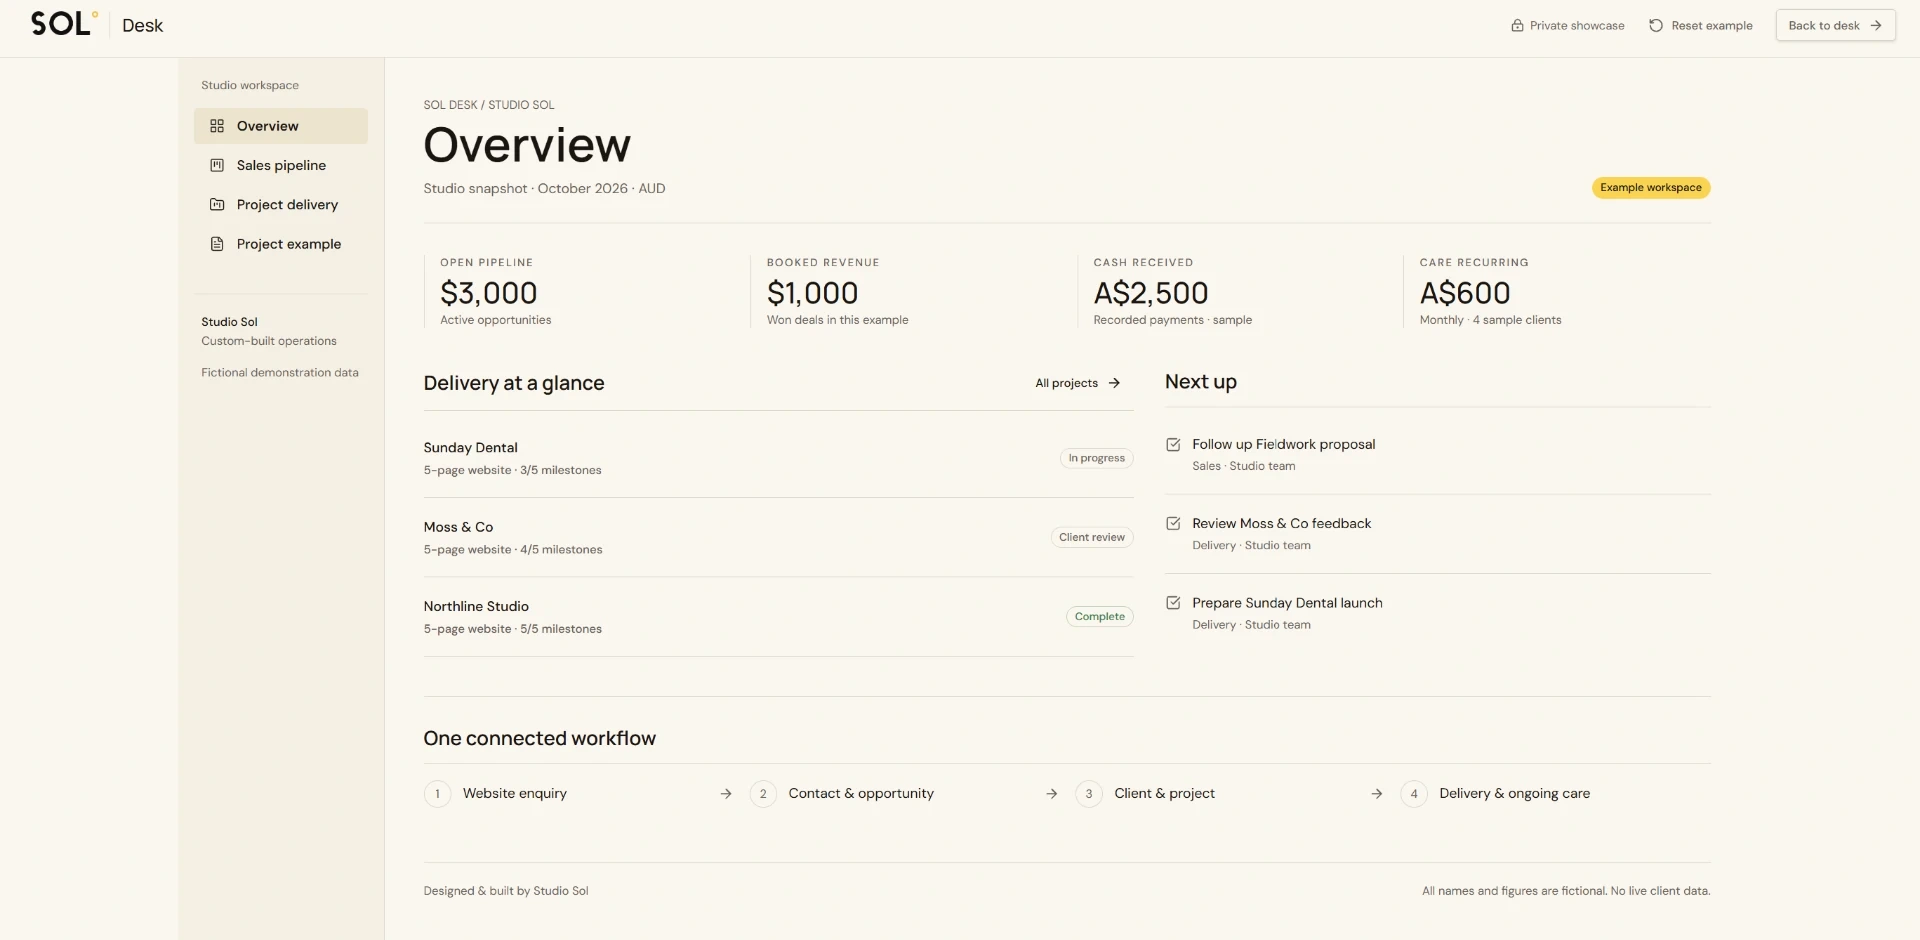Click the arrow next to All projects
The height and width of the screenshot is (940, 1920).
tap(1114, 383)
